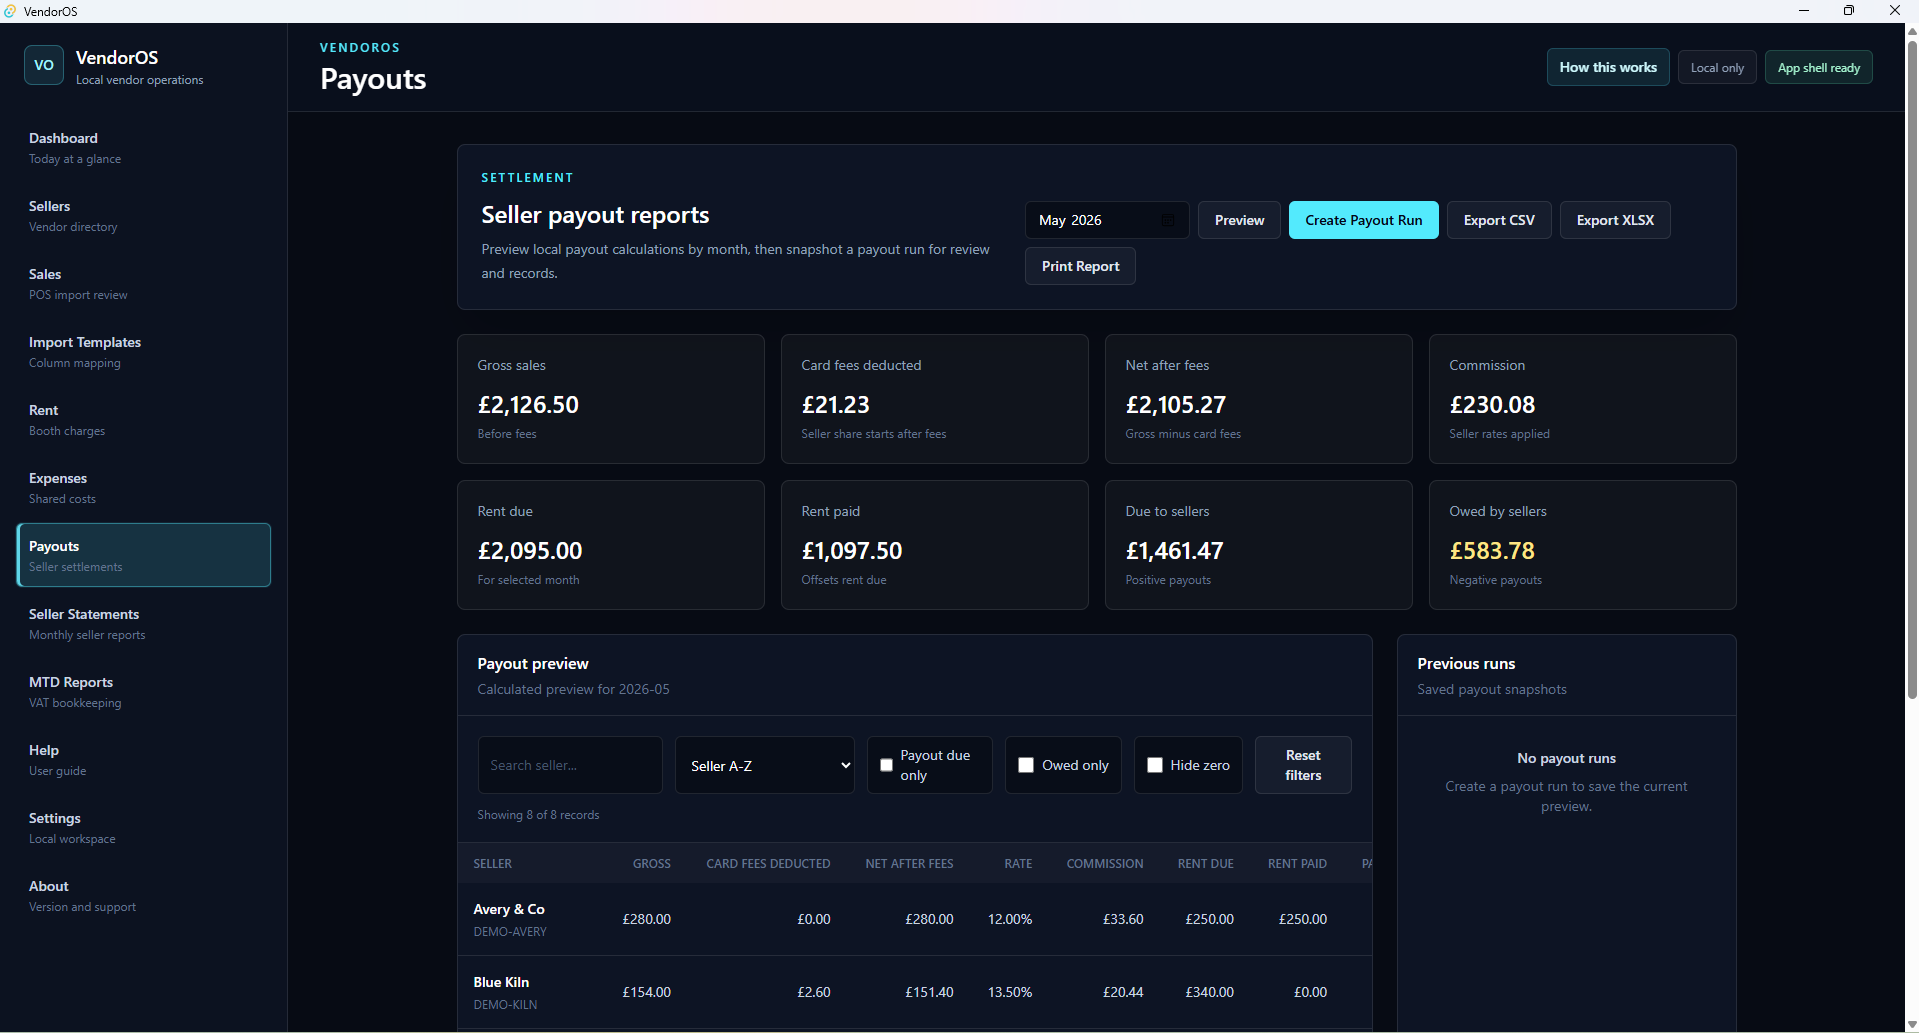Export the report as CSV
The image size is (1919, 1033).
[x=1499, y=220]
